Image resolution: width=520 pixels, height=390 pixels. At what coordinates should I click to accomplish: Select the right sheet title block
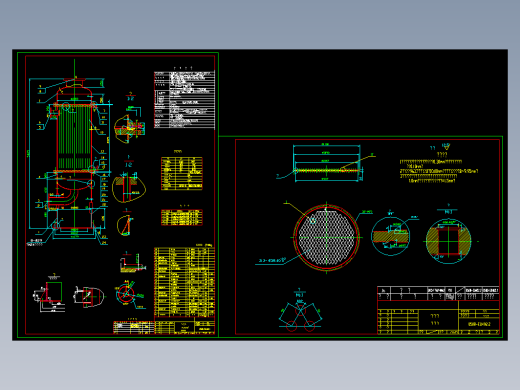coord(438,310)
